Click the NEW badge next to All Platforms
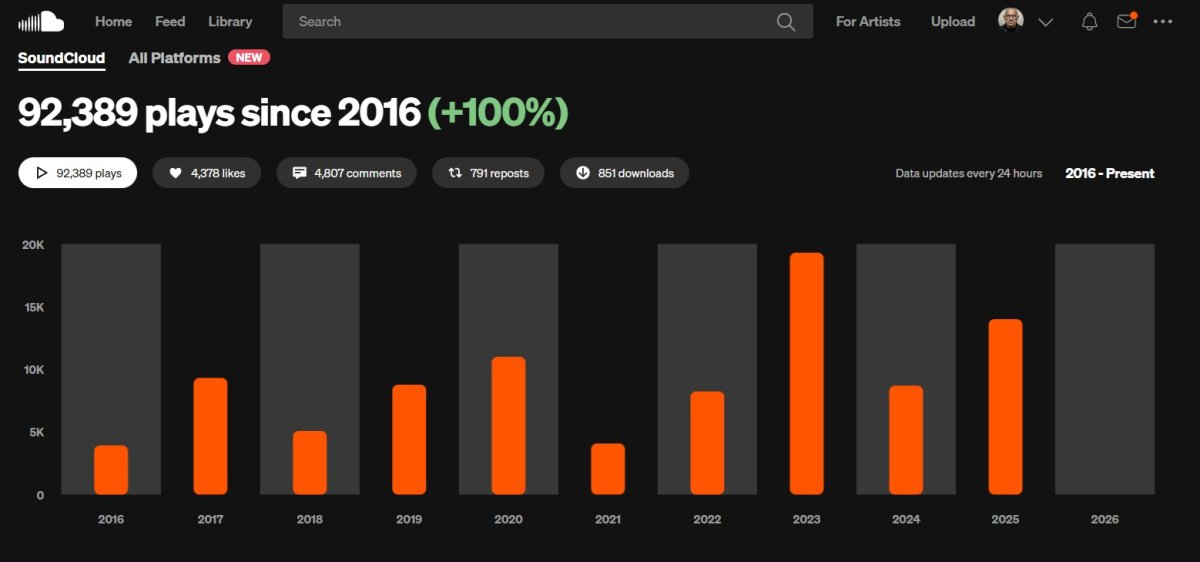The height and width of the screenshot is (562, 1200). pos(249,57)
